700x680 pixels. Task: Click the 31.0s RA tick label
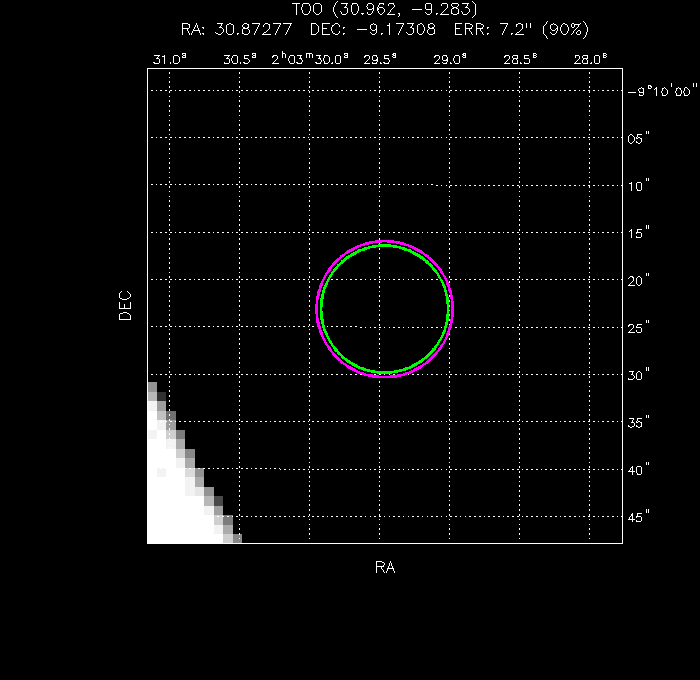tap(169, 59)
